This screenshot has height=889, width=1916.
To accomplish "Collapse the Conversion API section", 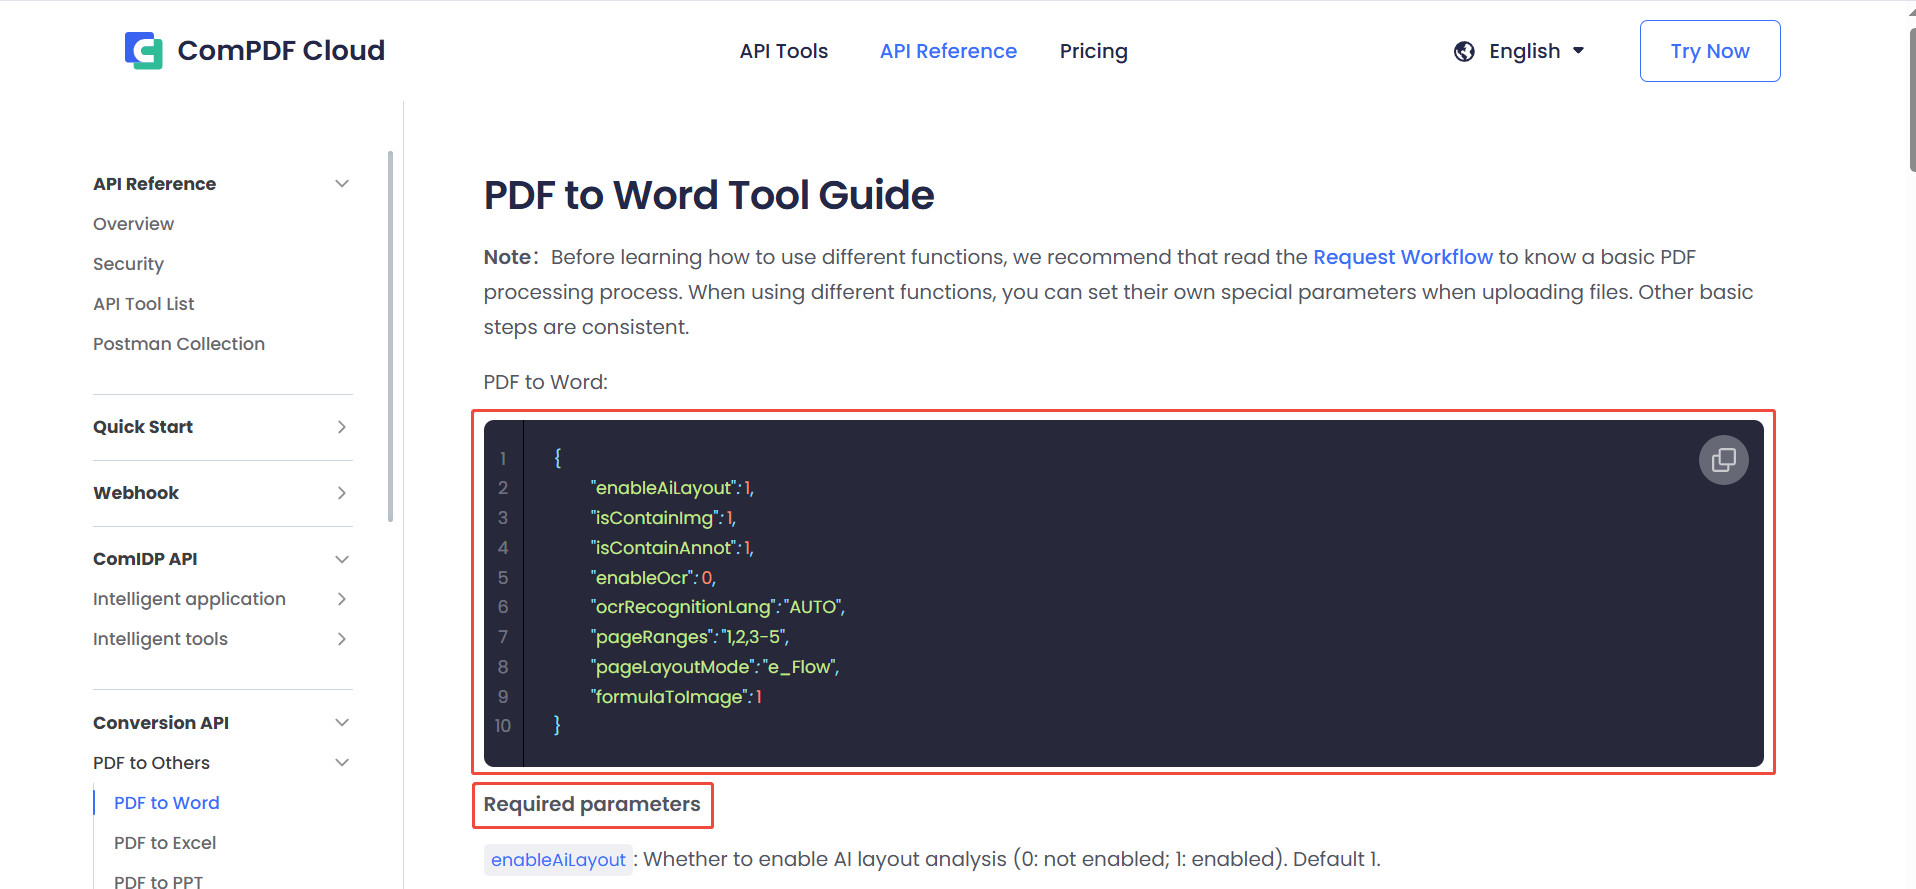I will (x=342, y=723).
